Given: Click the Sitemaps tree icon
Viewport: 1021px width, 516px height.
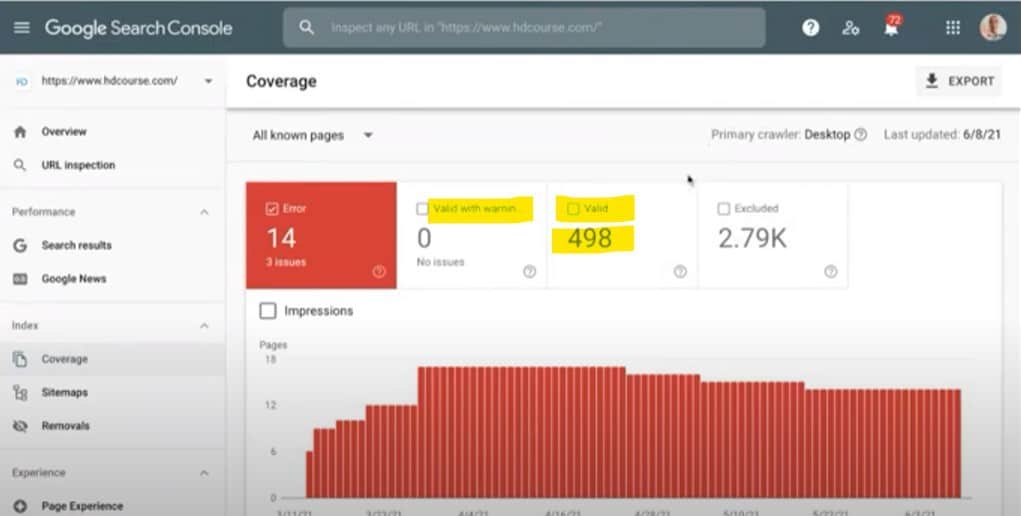Looking at the screenshot, I should coord(20,393).
